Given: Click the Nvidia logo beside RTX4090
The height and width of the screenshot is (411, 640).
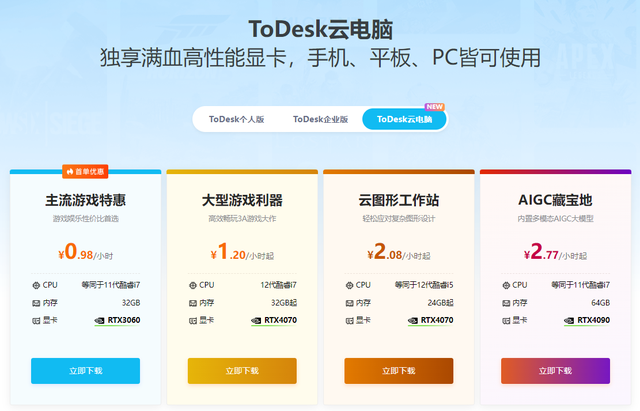Looking at the screenshot, I should pyautogui.click(x=569, y=320).
